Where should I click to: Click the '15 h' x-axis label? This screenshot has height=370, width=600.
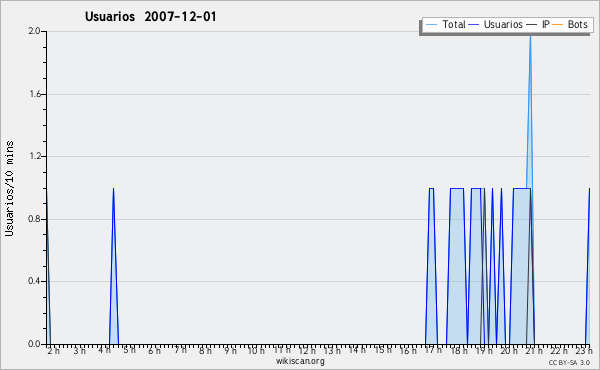tap(383, 350)
